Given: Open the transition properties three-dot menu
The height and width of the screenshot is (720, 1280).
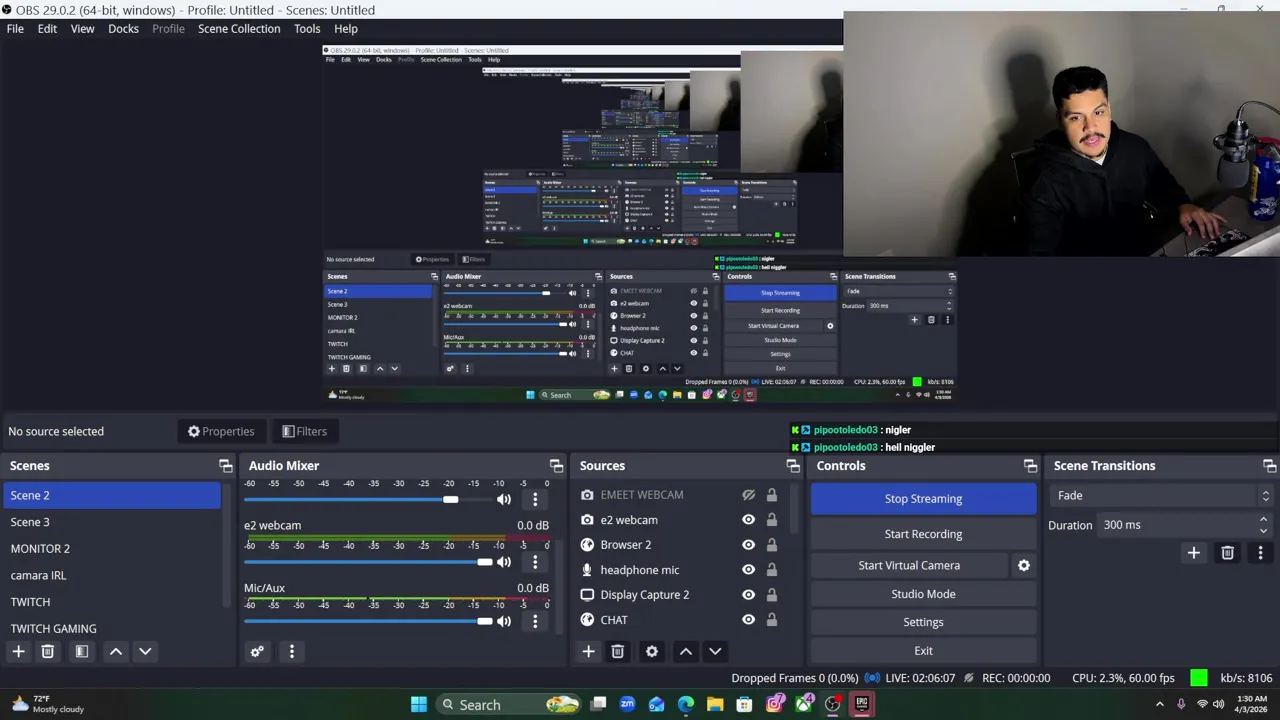Looking at the screenshot, I should click(1260, 552).
